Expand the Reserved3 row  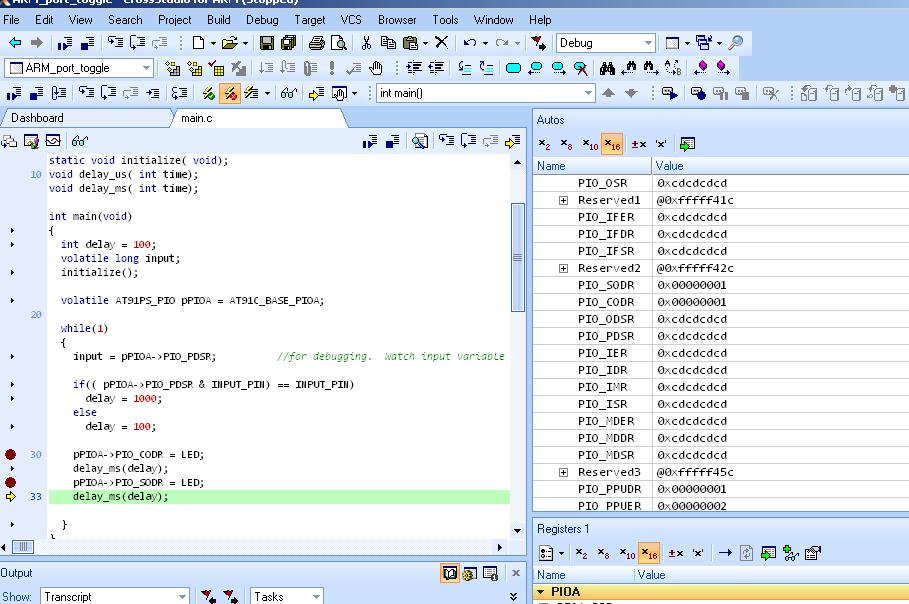(563, 472)
